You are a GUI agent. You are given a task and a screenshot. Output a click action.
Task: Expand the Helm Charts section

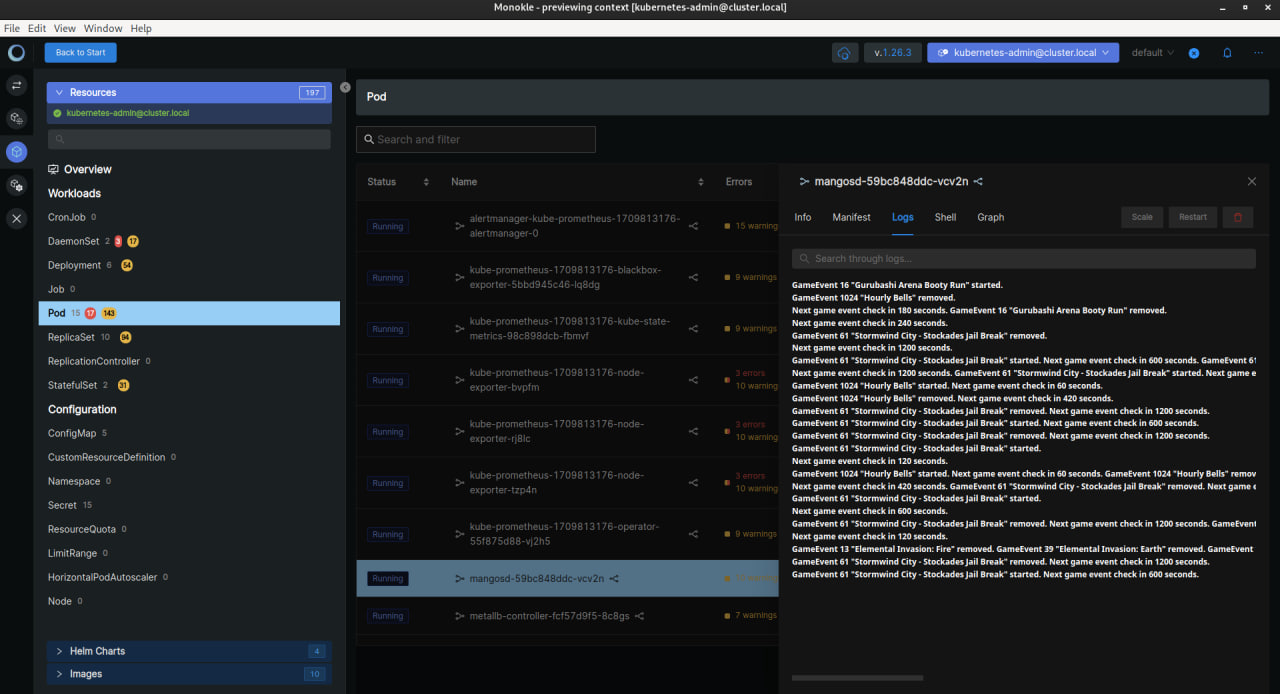(189, 651)
